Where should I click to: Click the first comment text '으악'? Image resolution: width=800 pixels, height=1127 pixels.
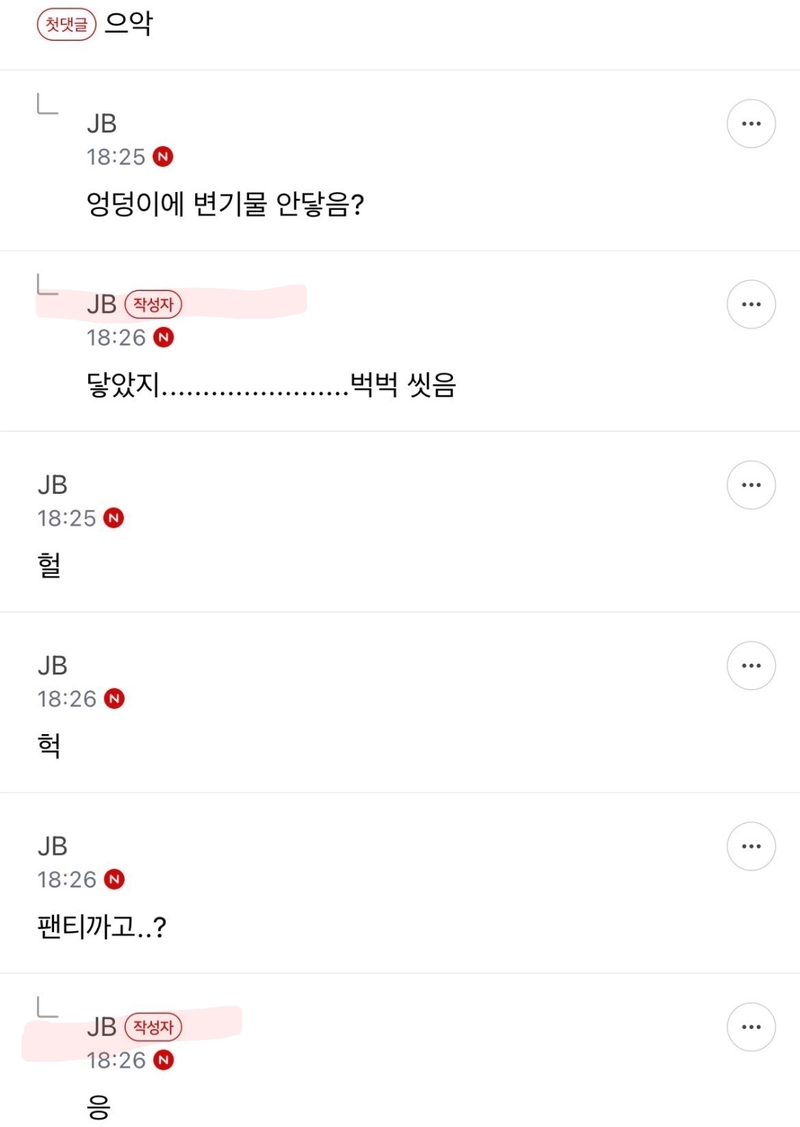[129, 24]
